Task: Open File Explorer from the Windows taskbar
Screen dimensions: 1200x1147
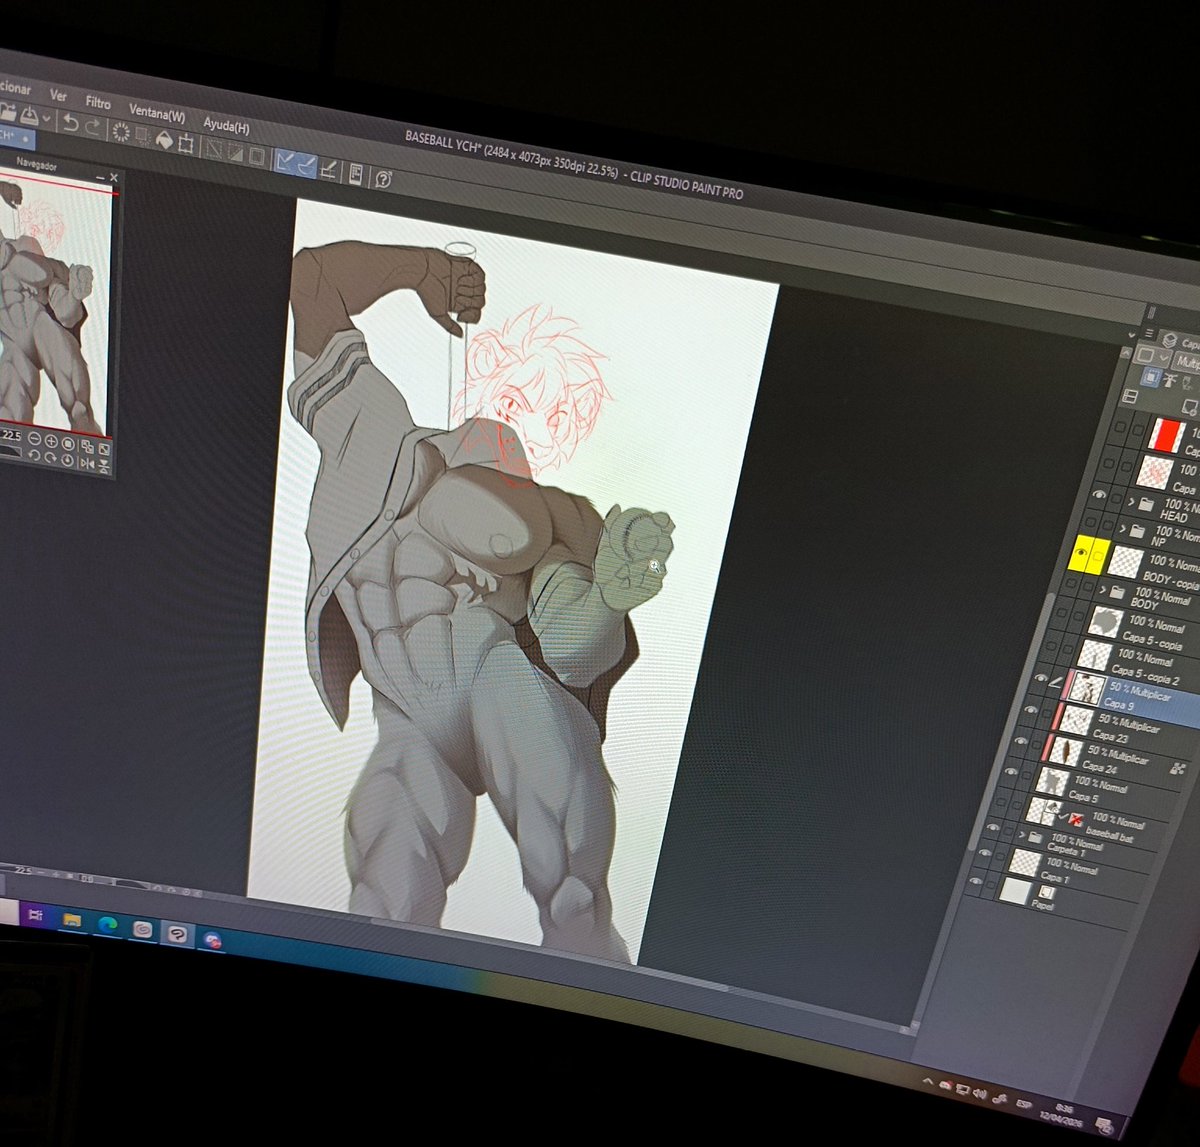Action: pyautogui.click(x=72, y=919)
